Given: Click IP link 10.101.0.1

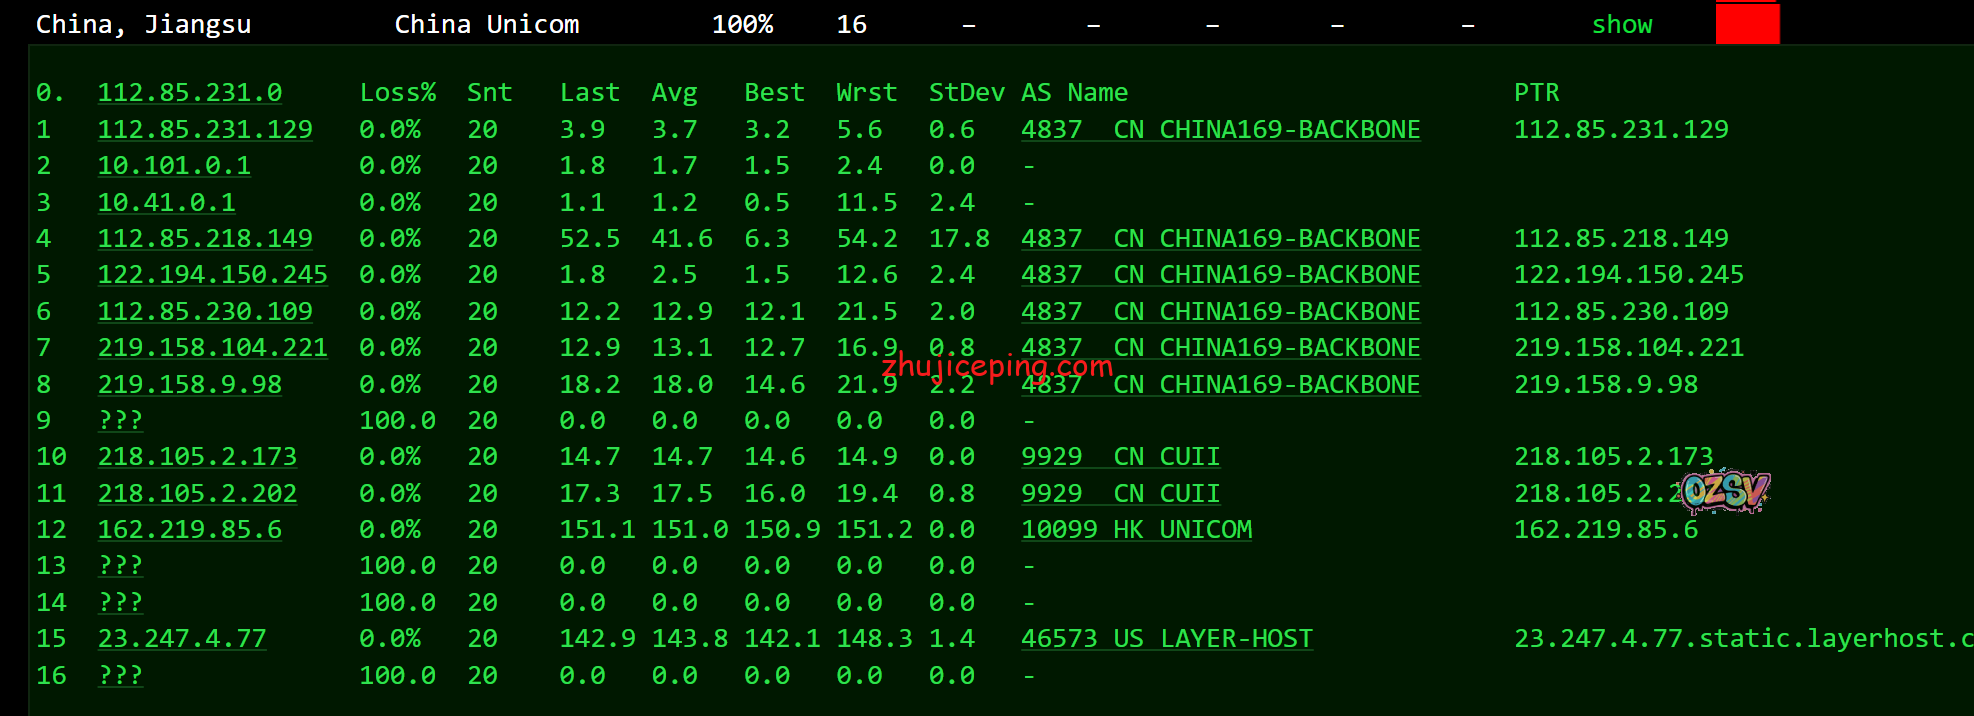Looking at the screenshot, I should pyautogui.click(x=174, y=166).
